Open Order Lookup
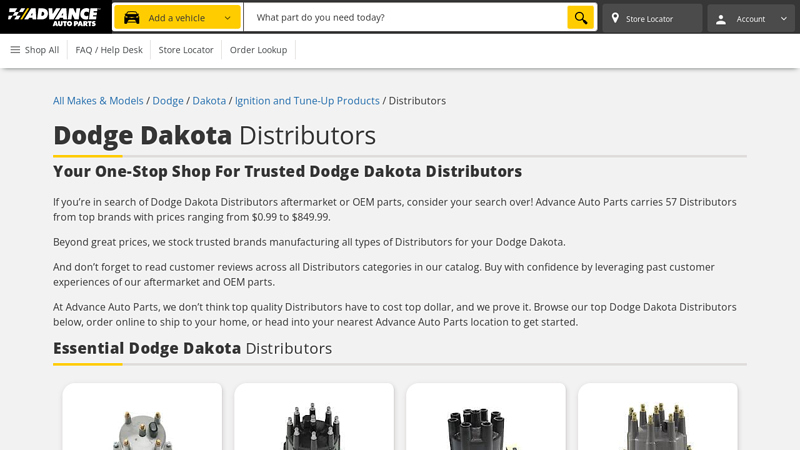The image size is (800, 450). (258, 49)
